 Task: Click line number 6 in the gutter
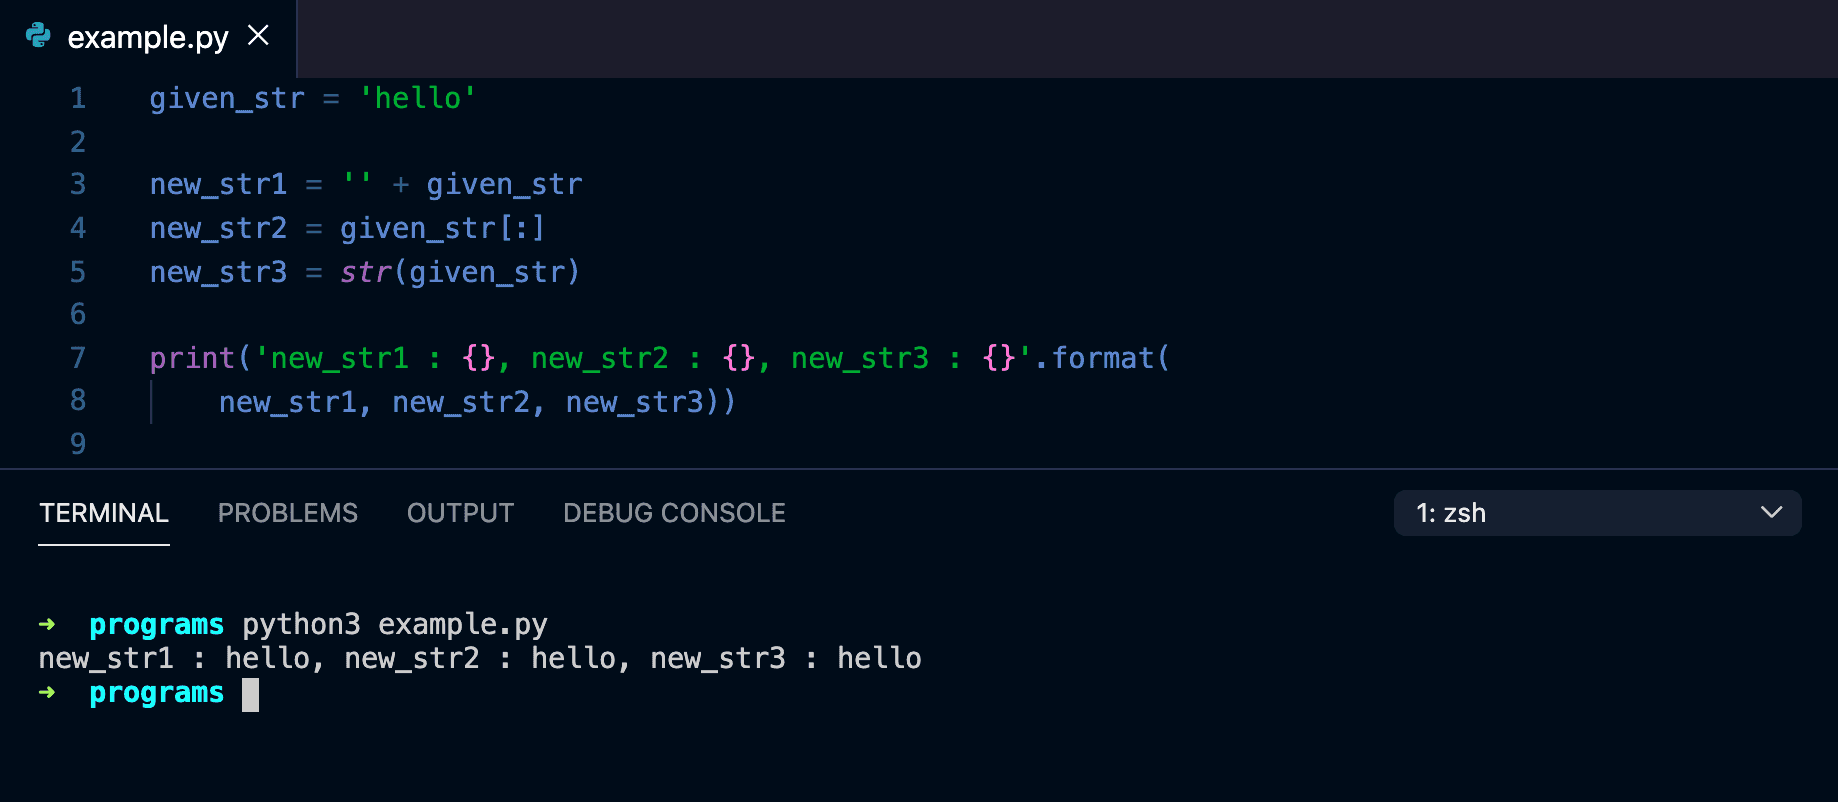(78, 314)
